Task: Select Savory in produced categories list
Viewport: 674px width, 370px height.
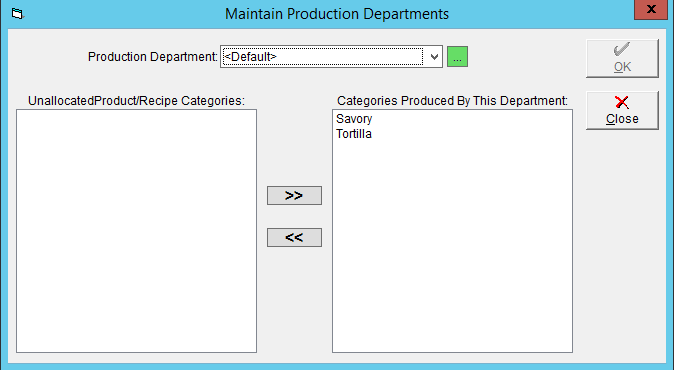Action: 354,119
